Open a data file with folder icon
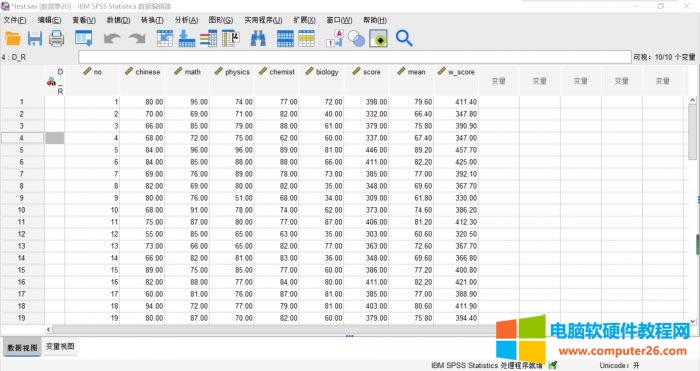This screenshot has height=371, width=700. click(13, 39)
